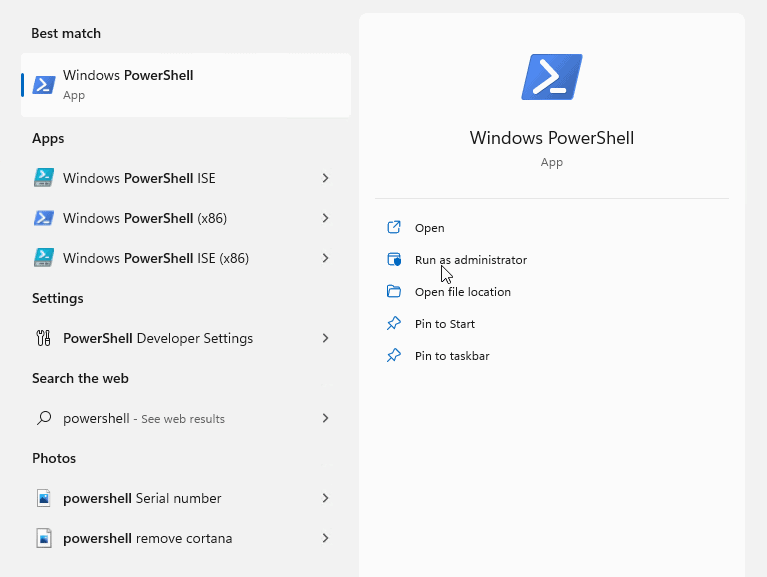Click the Open file location folder icon
This screenshot has width=767, height=577.
[x=394, y=291]
